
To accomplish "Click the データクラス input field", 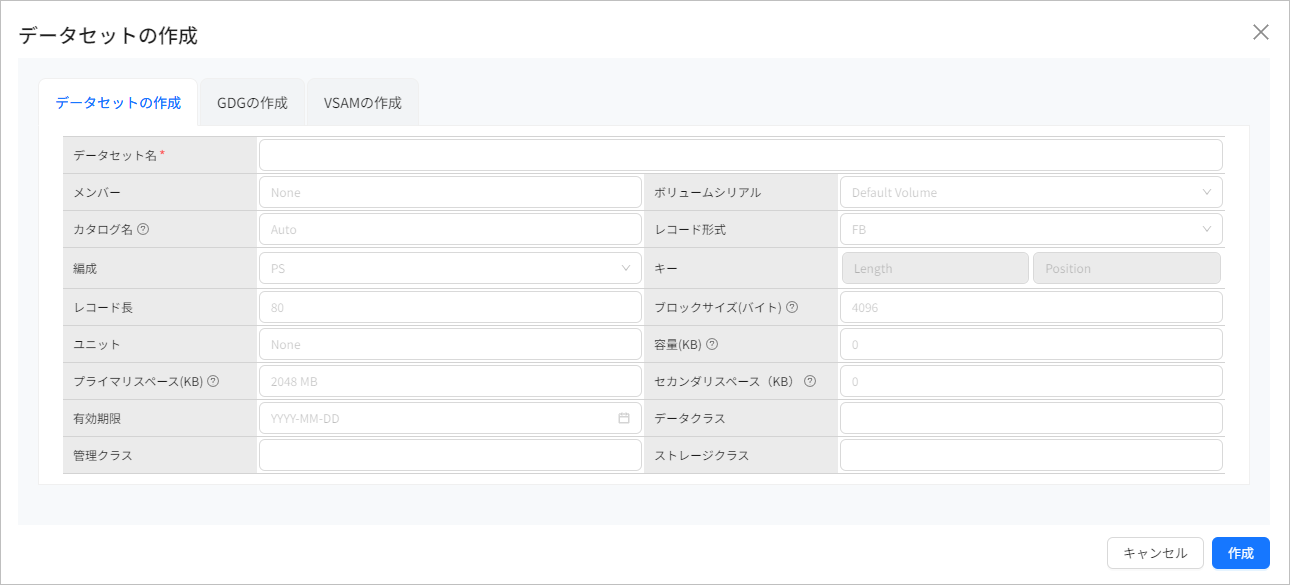I will 1030,417.
